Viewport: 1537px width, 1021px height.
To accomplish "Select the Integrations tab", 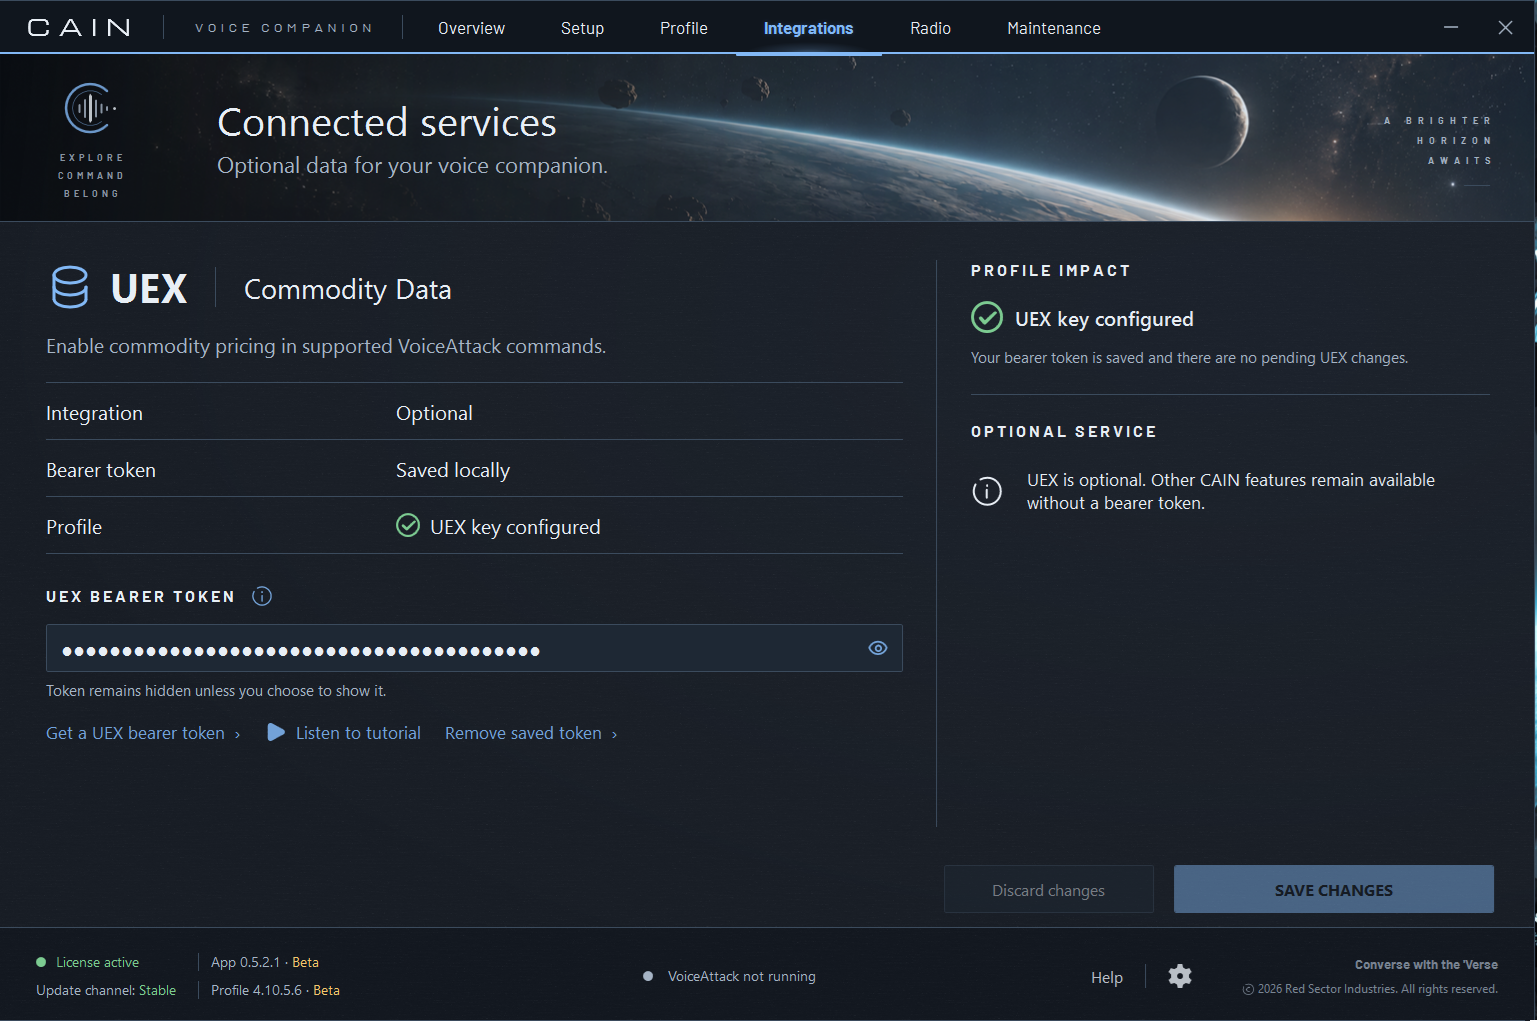I will click(808, 28).
